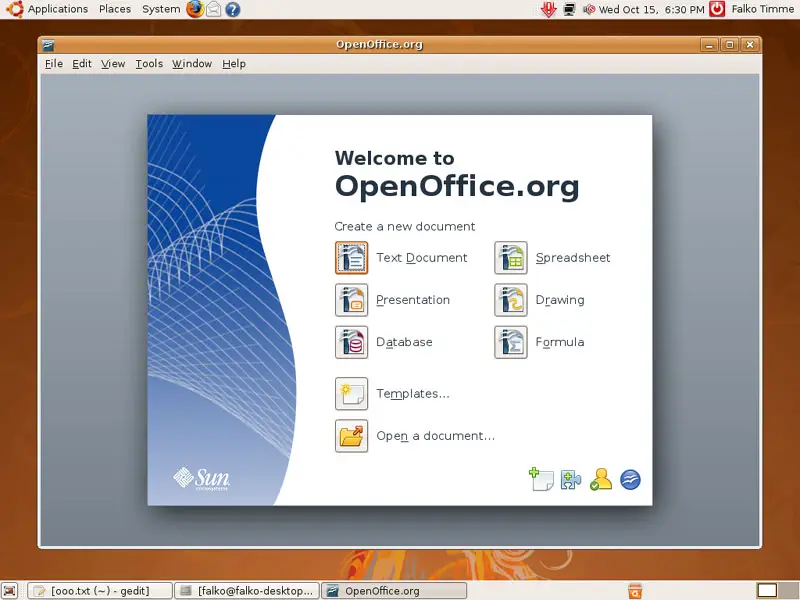Screen dimensions: 800x600
Task: Click the add extensions puzzle icon
Action: pyautogui.click(x=570, y=480)
